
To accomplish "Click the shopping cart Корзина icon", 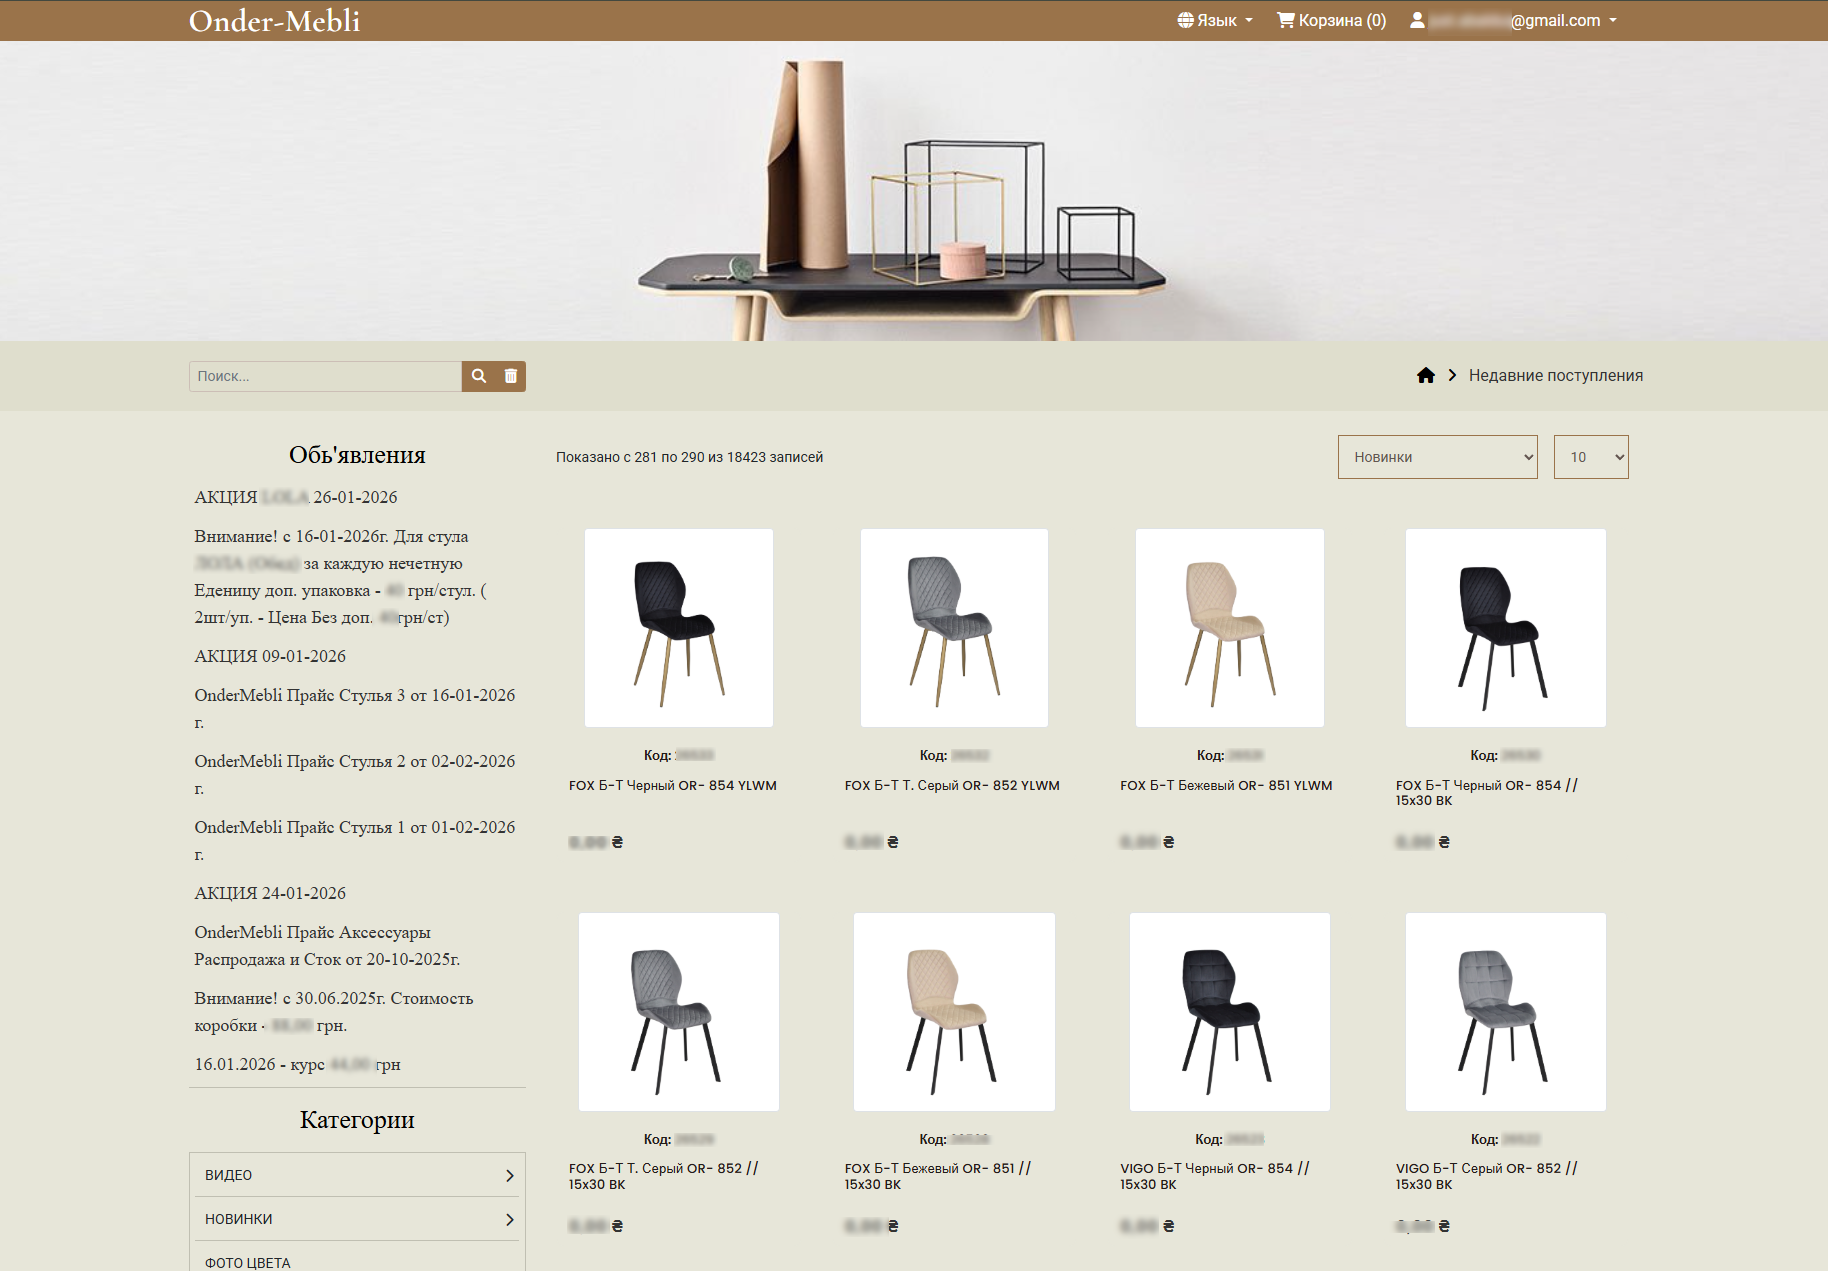I will 1285,20.
